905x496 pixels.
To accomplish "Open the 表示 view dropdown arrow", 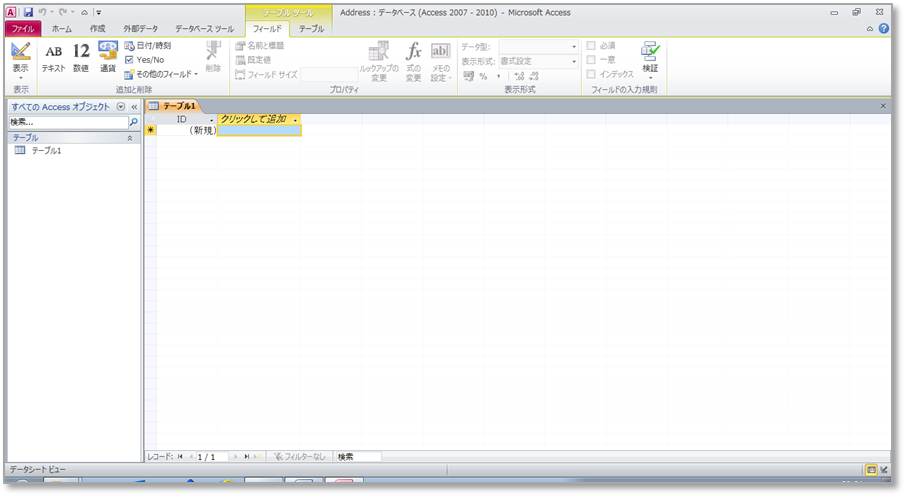I will pos(21,78).
